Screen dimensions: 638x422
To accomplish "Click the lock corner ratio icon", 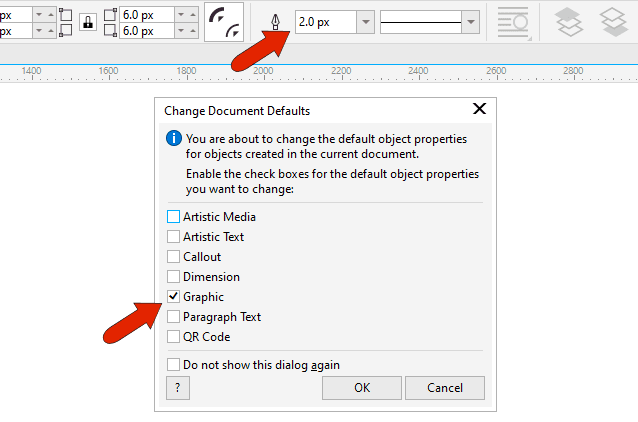I will 88,22.
